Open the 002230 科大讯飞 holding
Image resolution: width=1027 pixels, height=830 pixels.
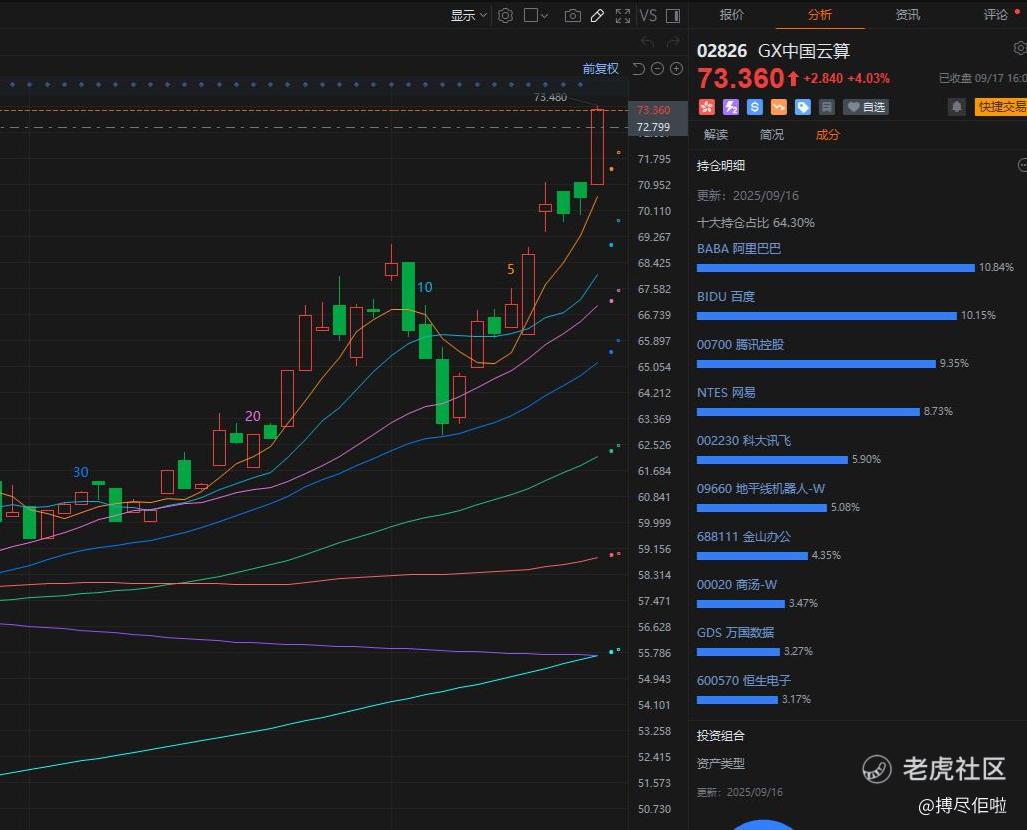coord(743,440)
